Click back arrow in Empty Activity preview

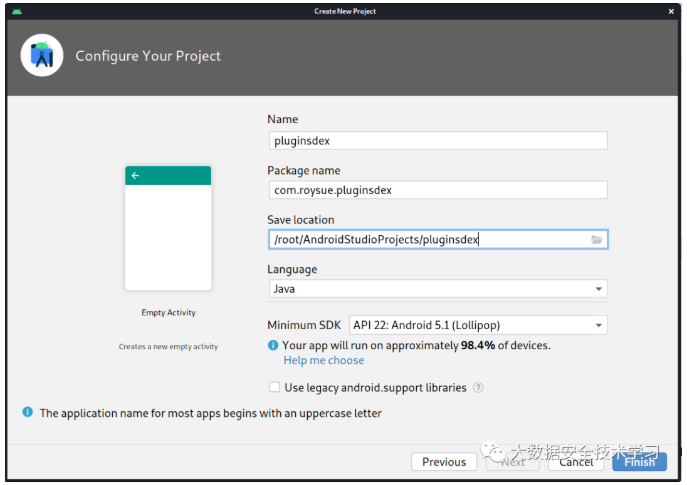135,176
